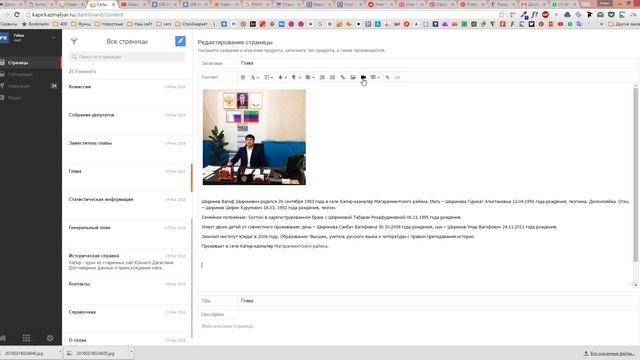Select the Собрание депутатов page

127,122
